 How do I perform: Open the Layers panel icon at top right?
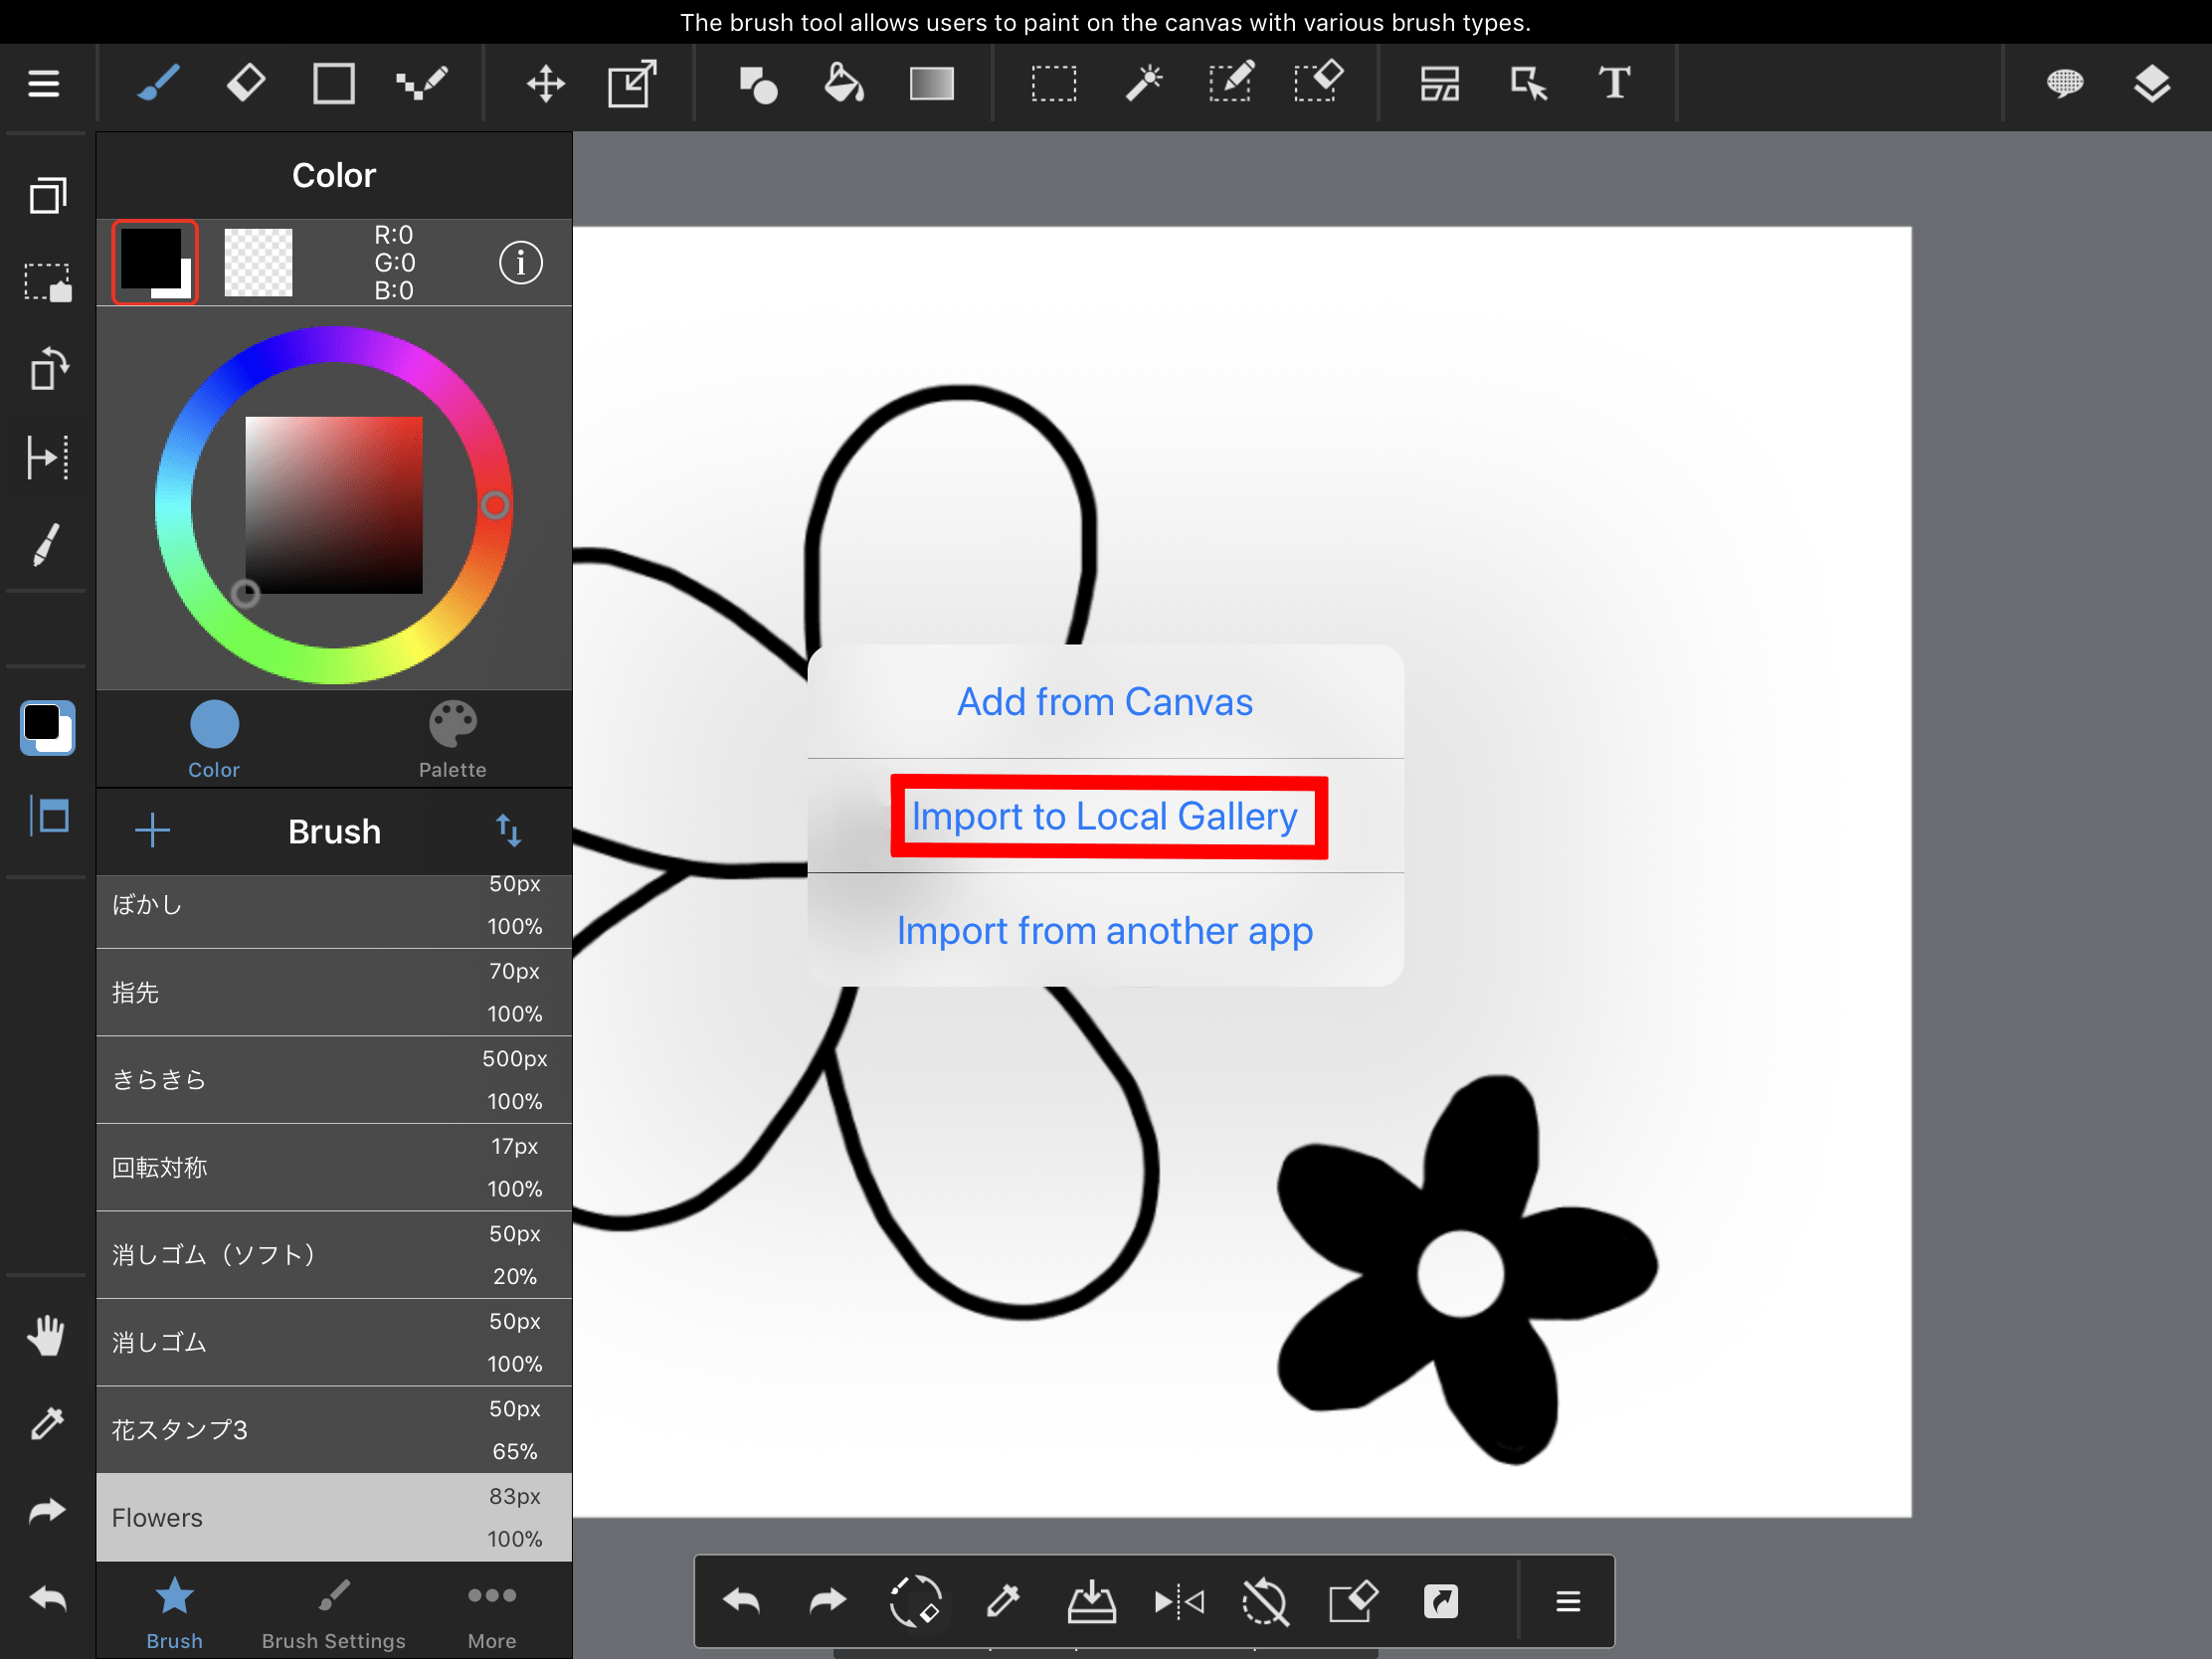tap(2154, 84)
